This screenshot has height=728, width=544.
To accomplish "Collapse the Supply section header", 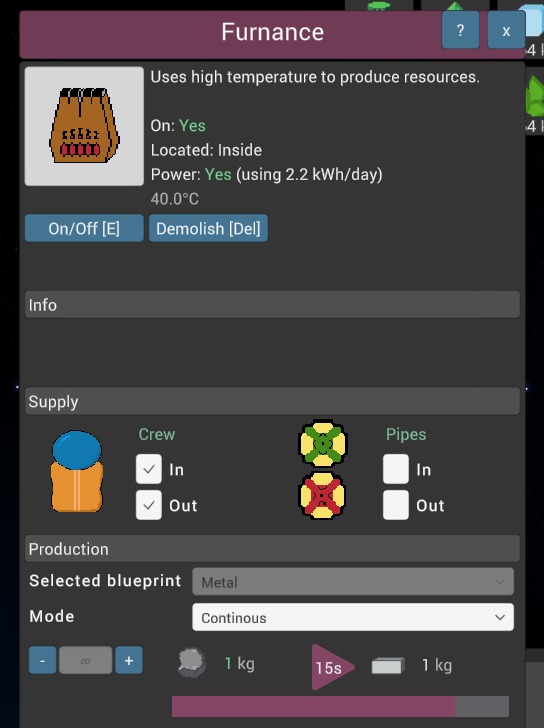I will (x=272, y=401).
